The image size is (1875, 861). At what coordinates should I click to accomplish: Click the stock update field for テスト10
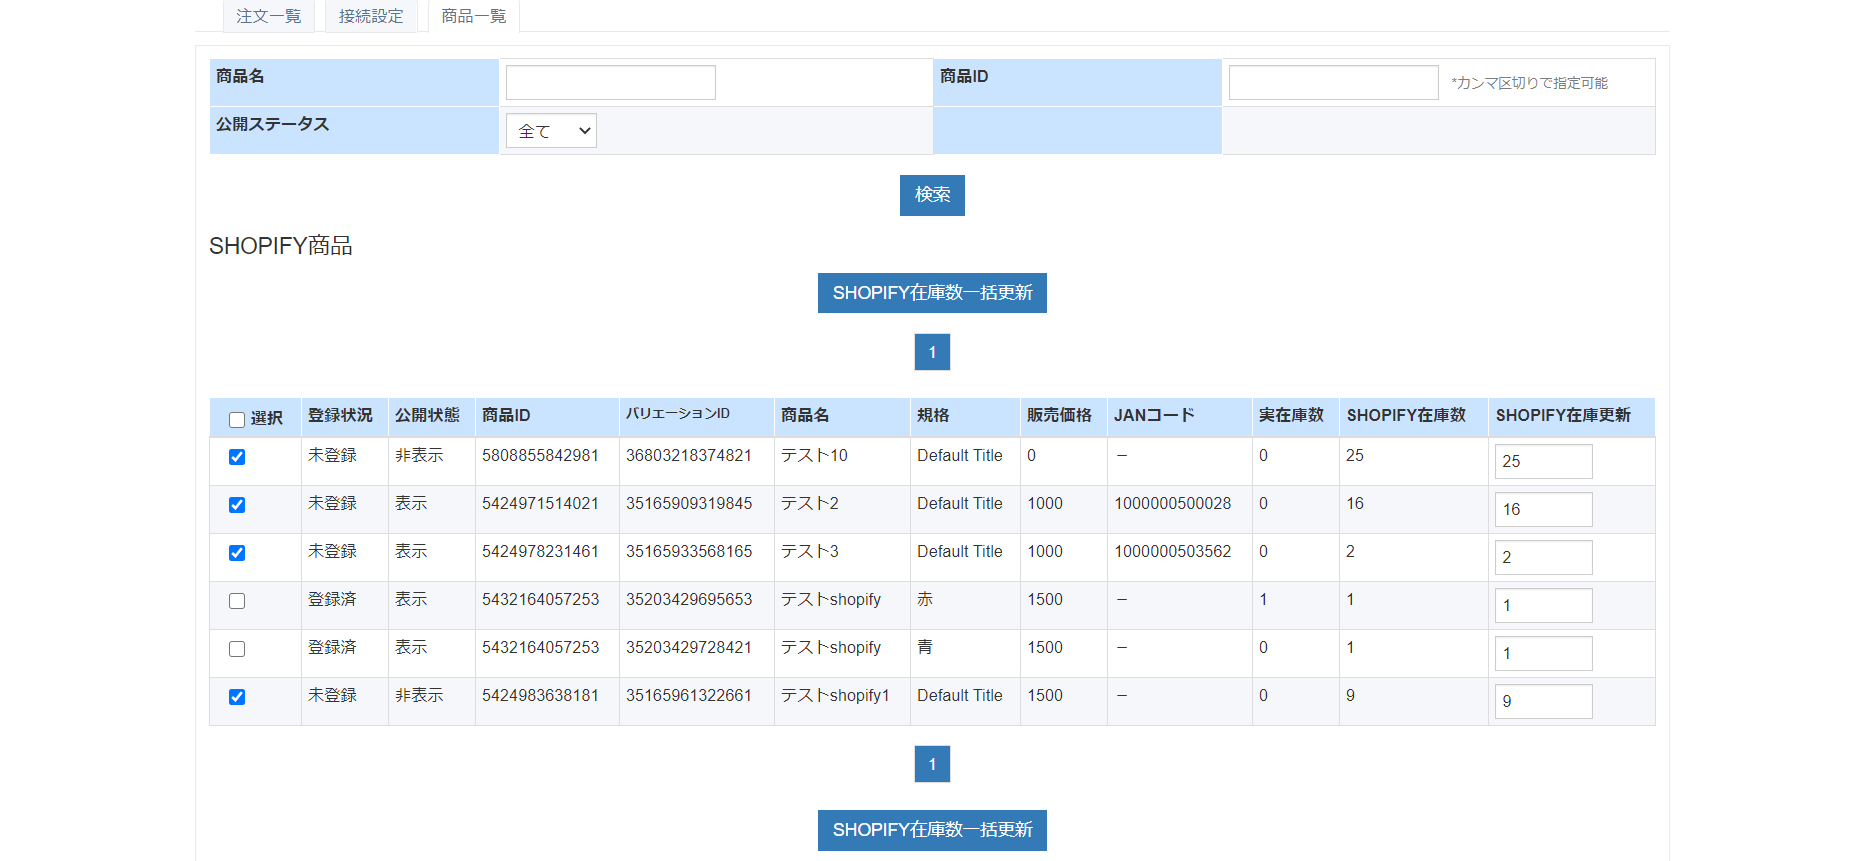click(1543, 461)
